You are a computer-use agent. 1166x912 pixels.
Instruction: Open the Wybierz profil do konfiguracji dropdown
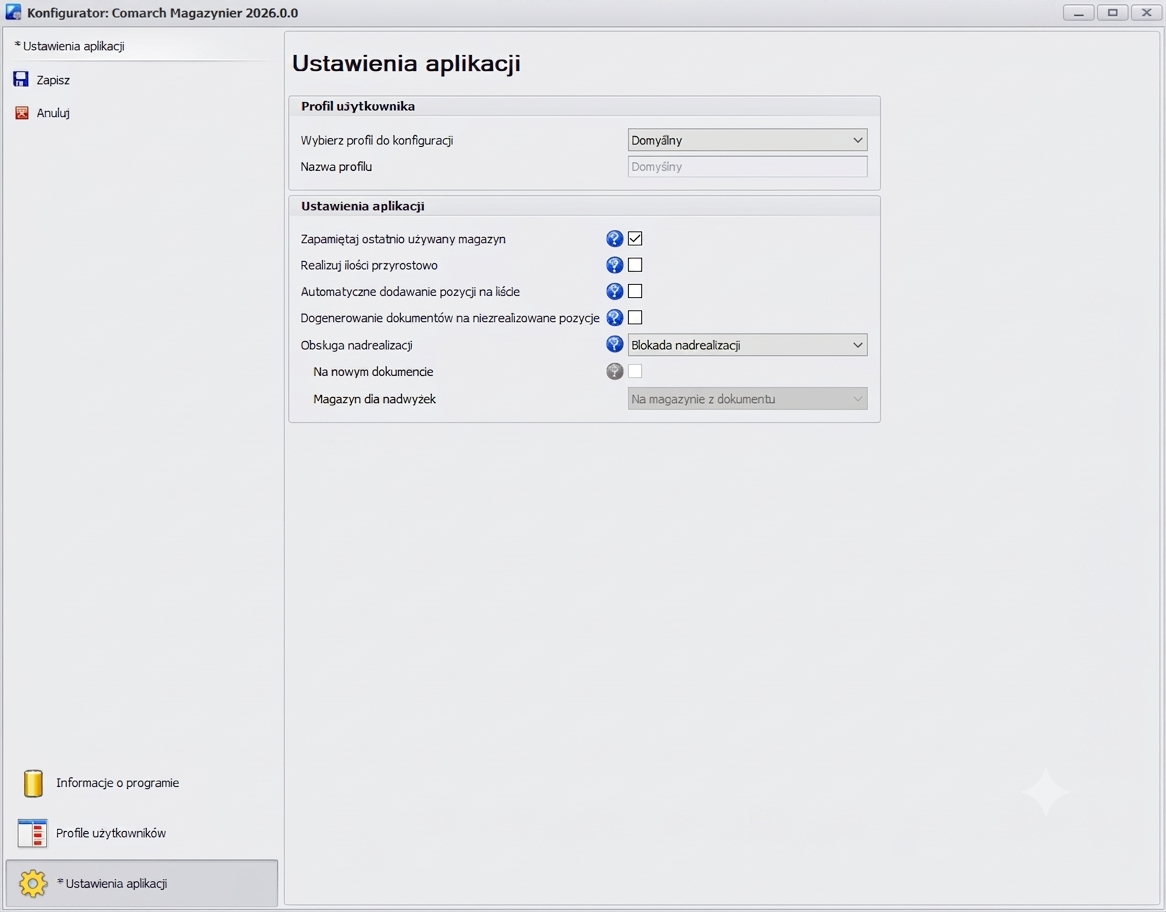click(x=747, y=140)
